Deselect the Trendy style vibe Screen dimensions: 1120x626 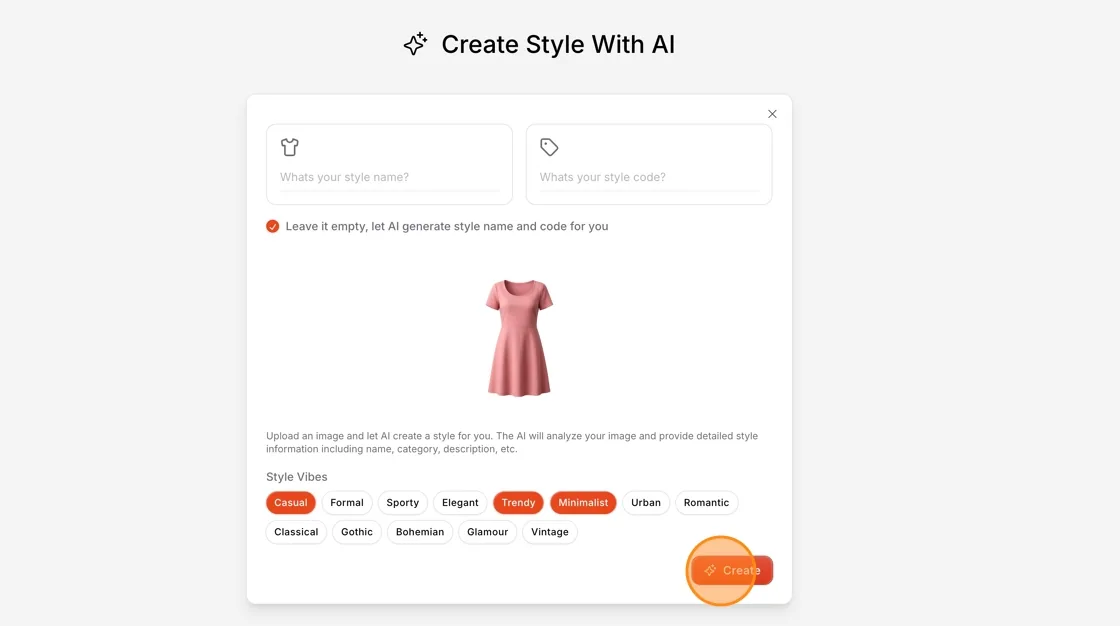(519, 502)
